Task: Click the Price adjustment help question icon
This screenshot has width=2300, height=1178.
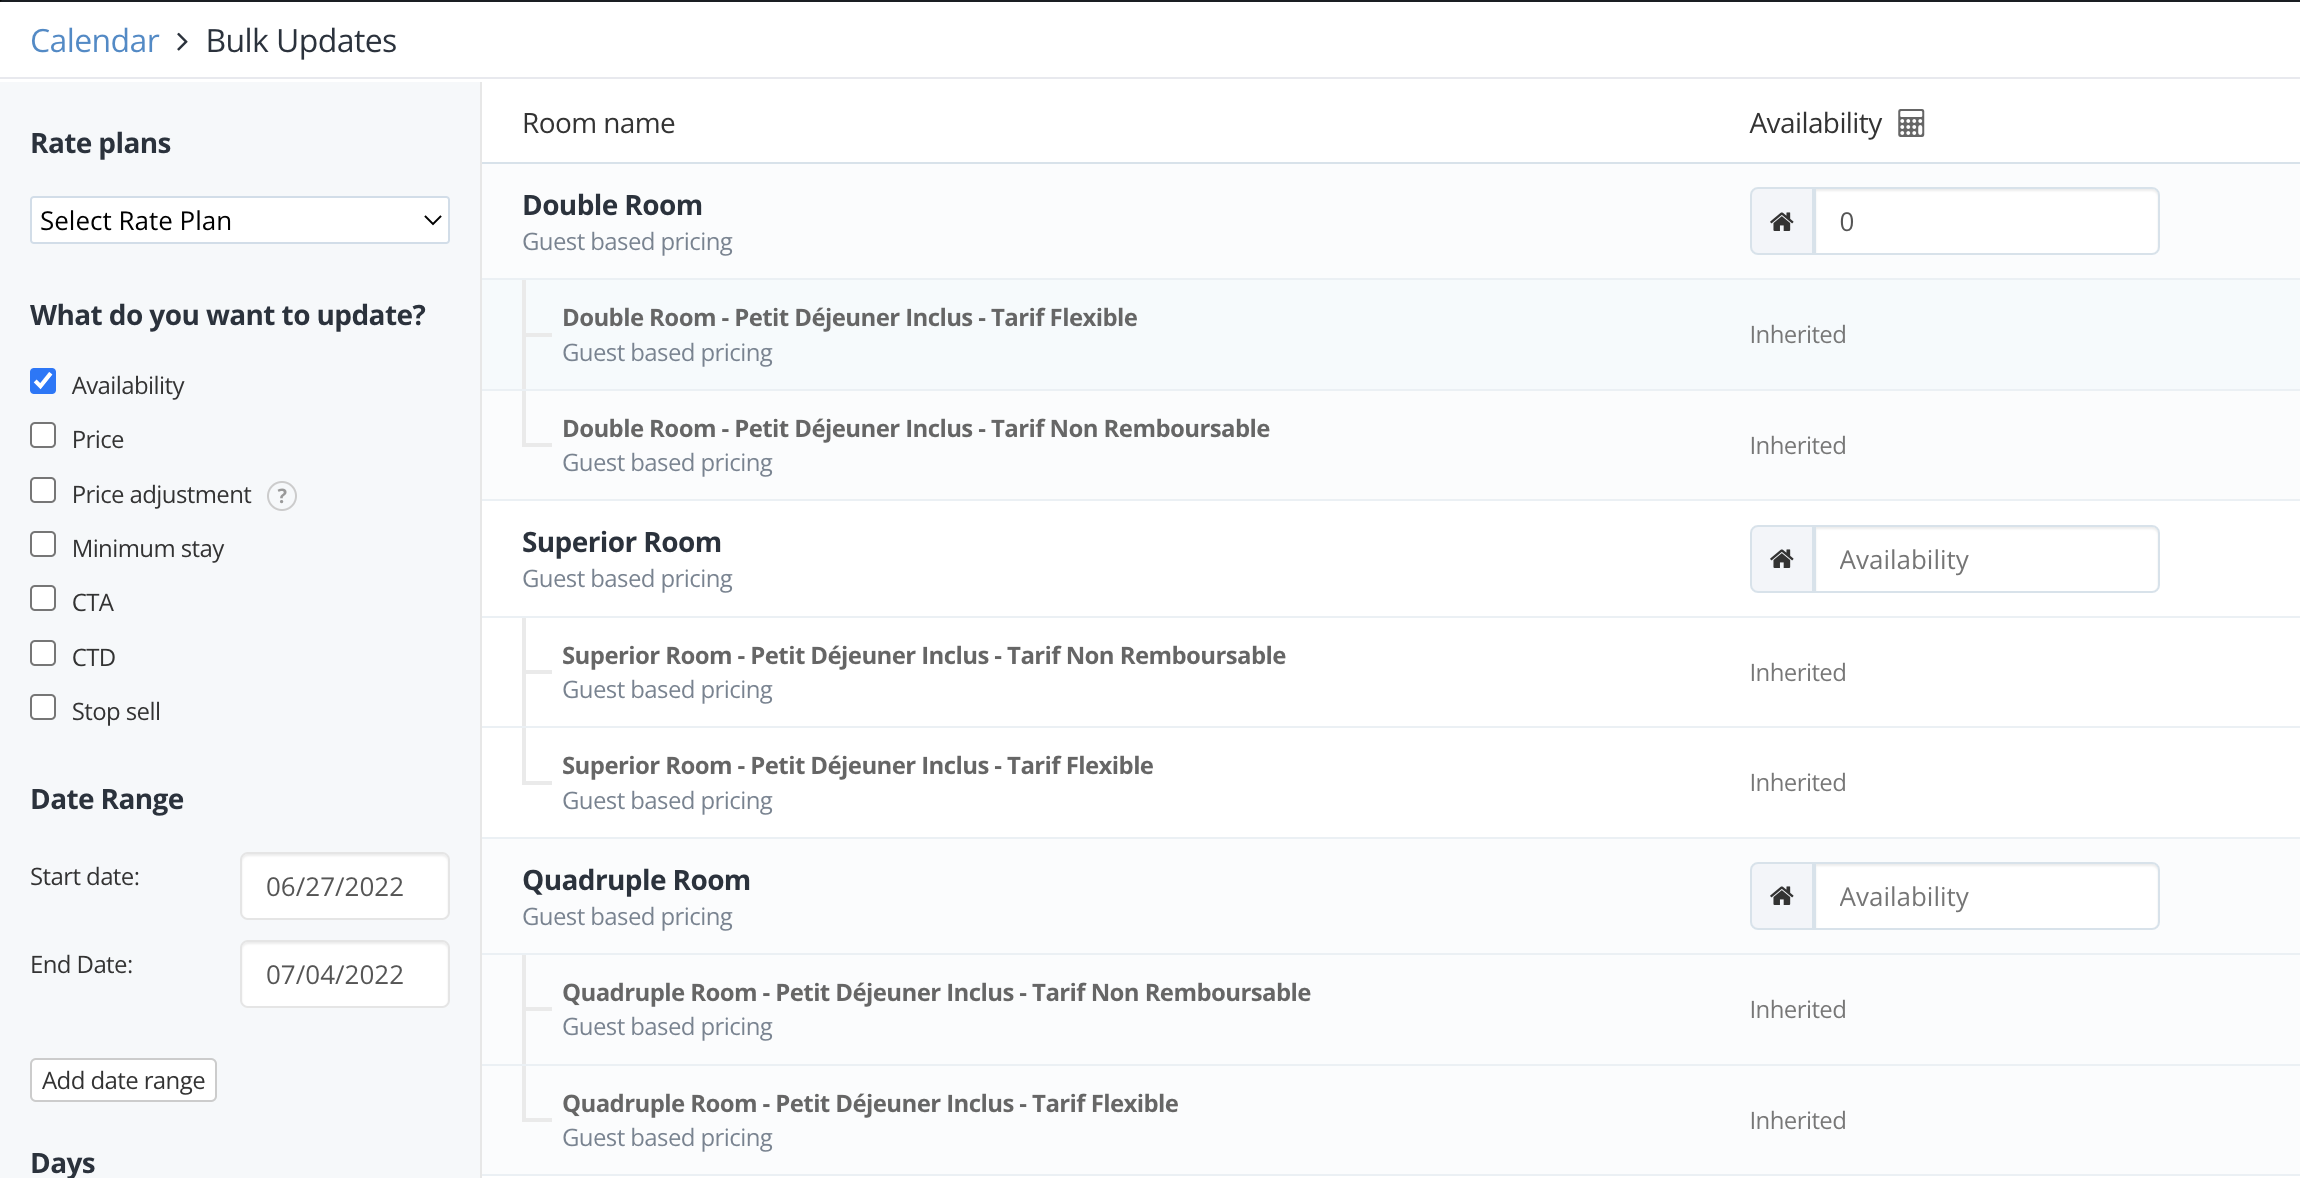Action: point(282,496)
